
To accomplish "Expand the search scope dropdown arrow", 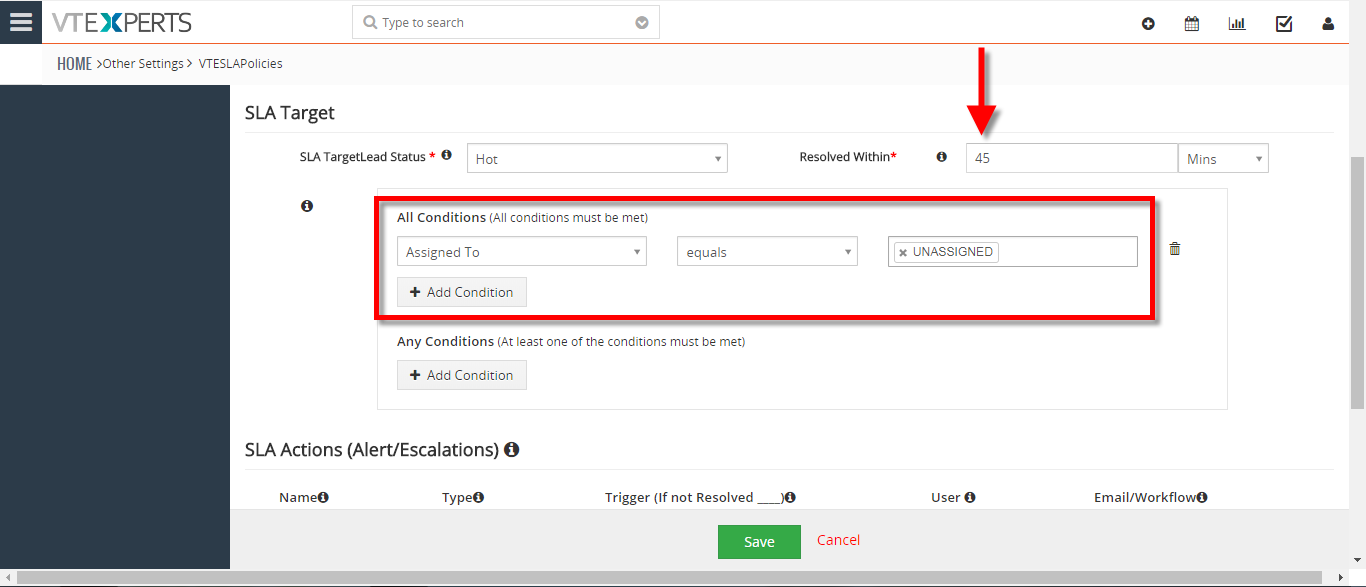I will [642, 22].
